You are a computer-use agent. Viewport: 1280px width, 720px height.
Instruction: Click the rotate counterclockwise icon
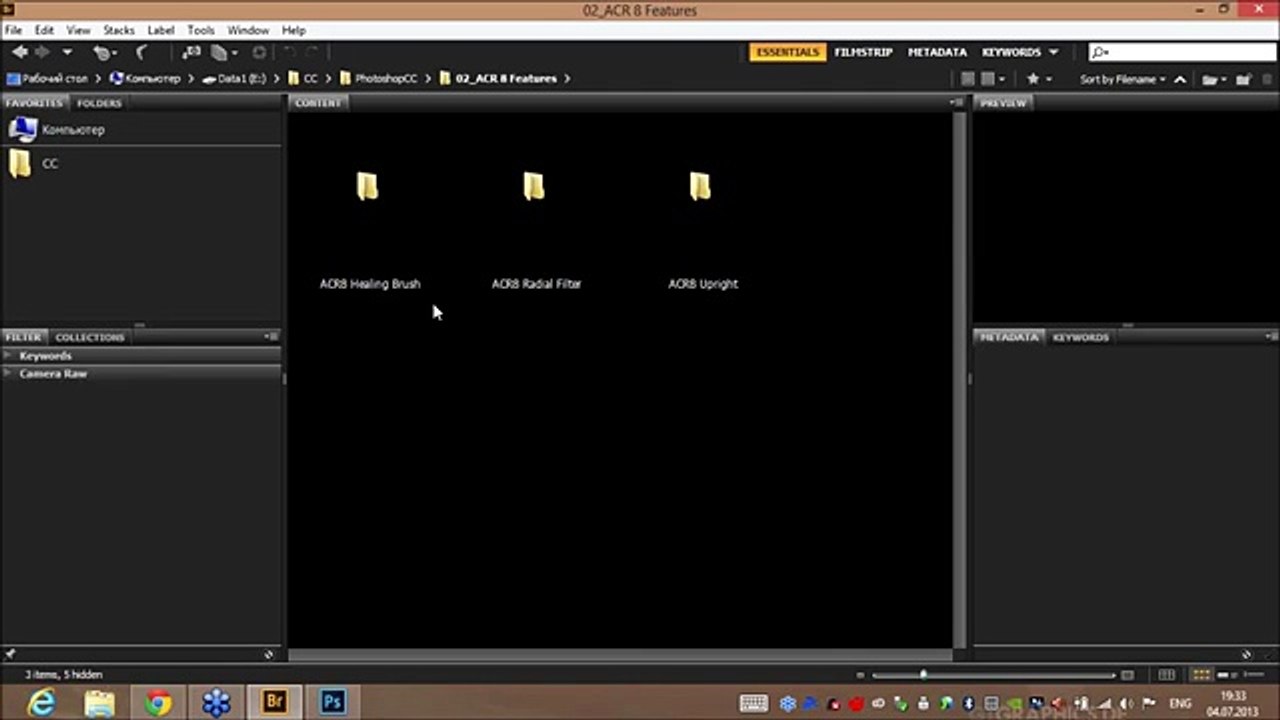click(x=290, y=52)
